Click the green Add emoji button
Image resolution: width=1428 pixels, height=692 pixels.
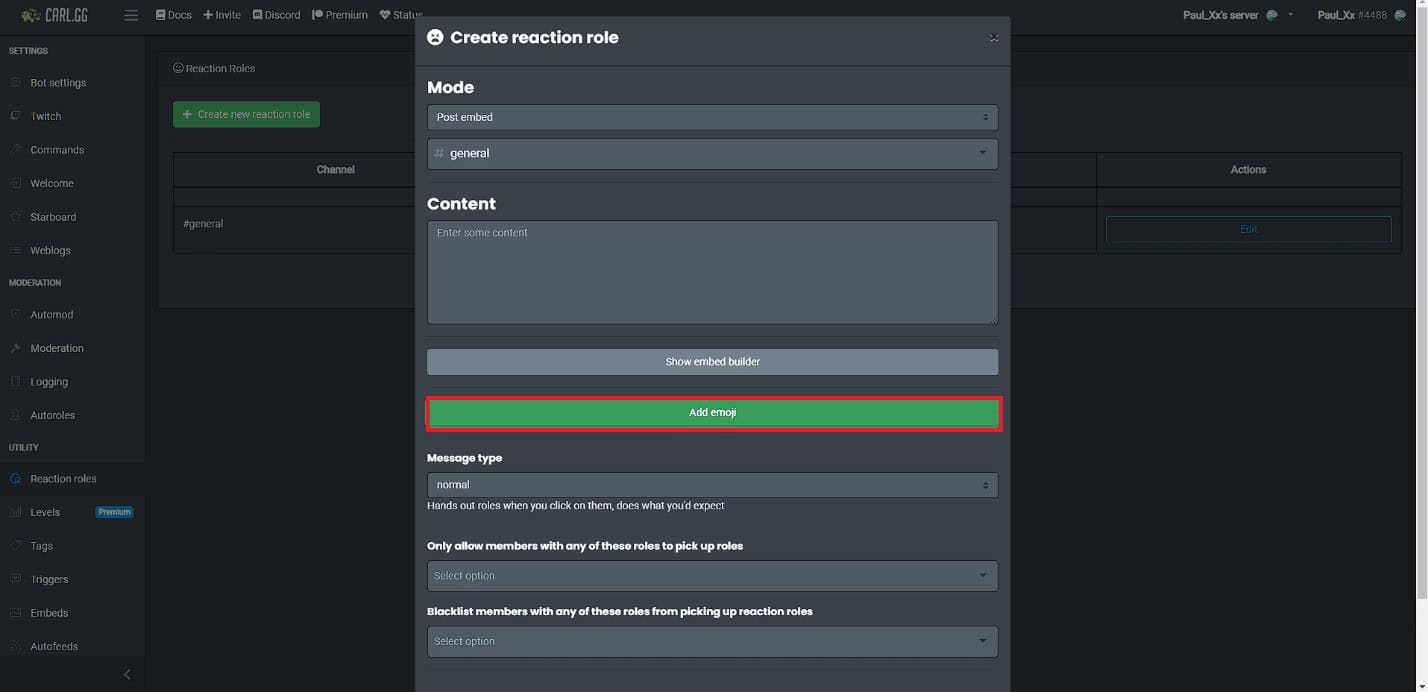coord(713,413)
